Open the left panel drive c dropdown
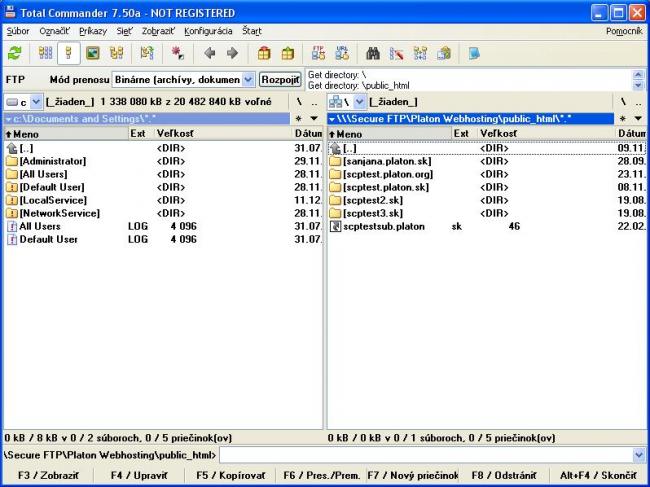Screen dimensions: 650x487 [x=36, y=102]
